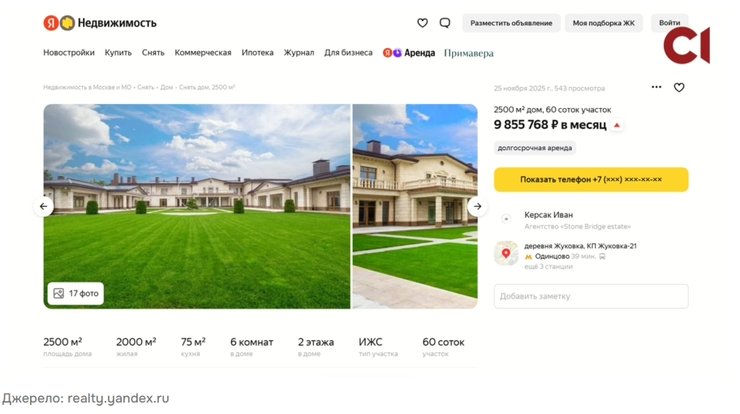Open favorites heart icon in header
This screenshot has width=740, height=414.
coord(422,23)
